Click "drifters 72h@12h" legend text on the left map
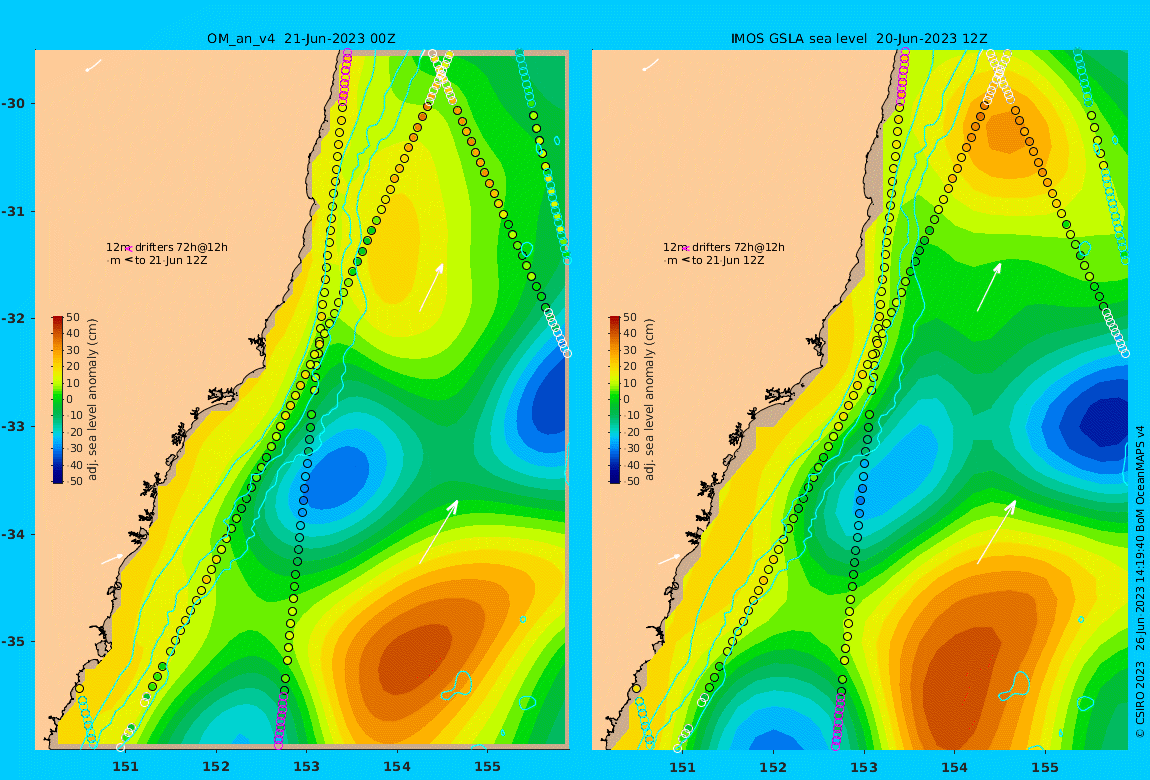The image size is (1150, 780). (x=181, y=248)
